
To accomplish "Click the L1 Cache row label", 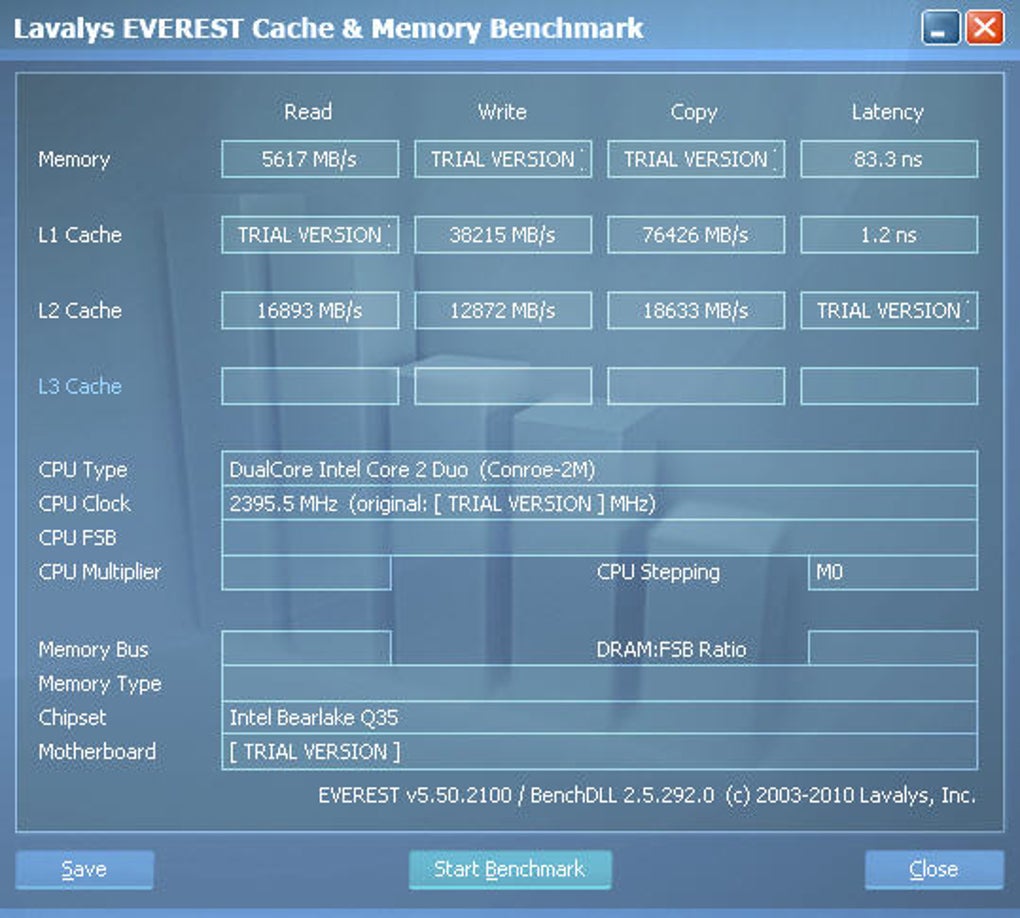I will [80, 234].
